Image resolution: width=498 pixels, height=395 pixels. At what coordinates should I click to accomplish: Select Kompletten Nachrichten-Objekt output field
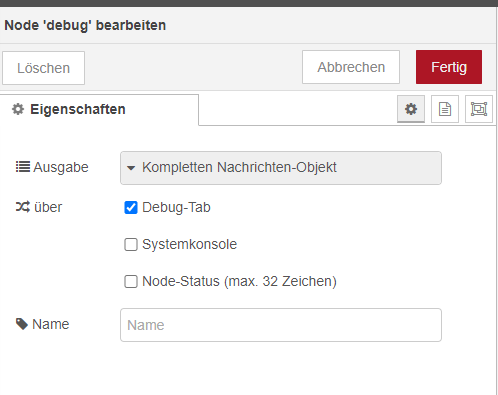(x=281, y=168)
